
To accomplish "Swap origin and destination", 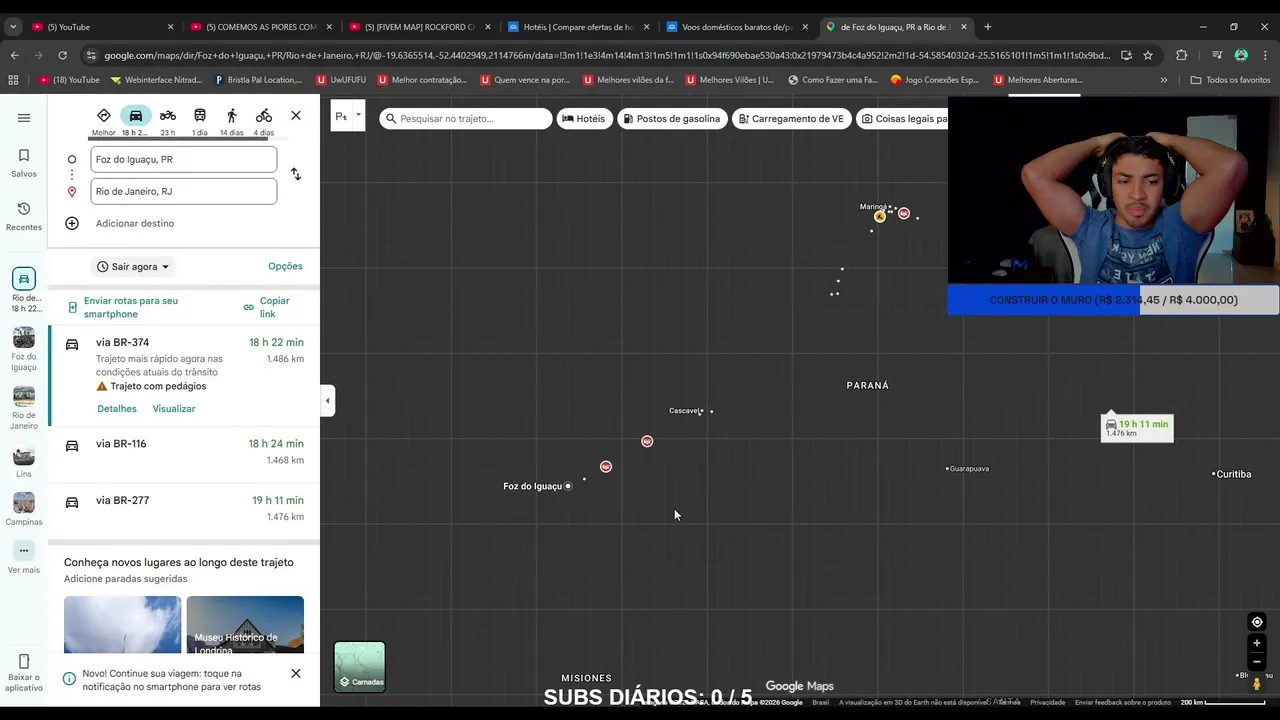I will click(296, 174).
